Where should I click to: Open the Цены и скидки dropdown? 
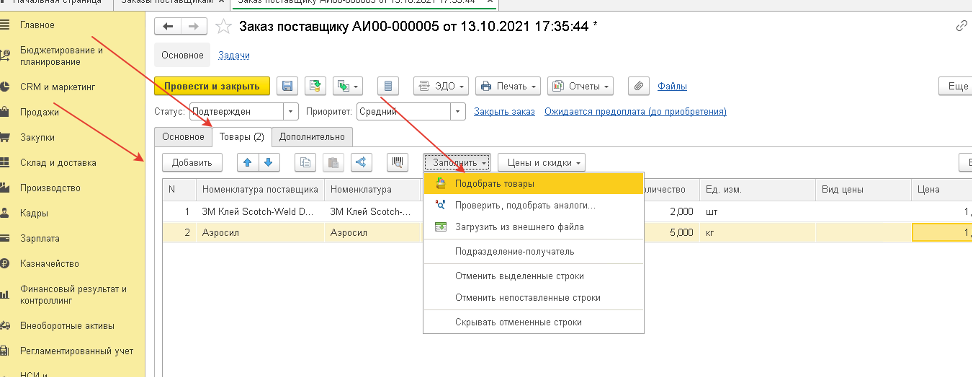coord(542,163)
